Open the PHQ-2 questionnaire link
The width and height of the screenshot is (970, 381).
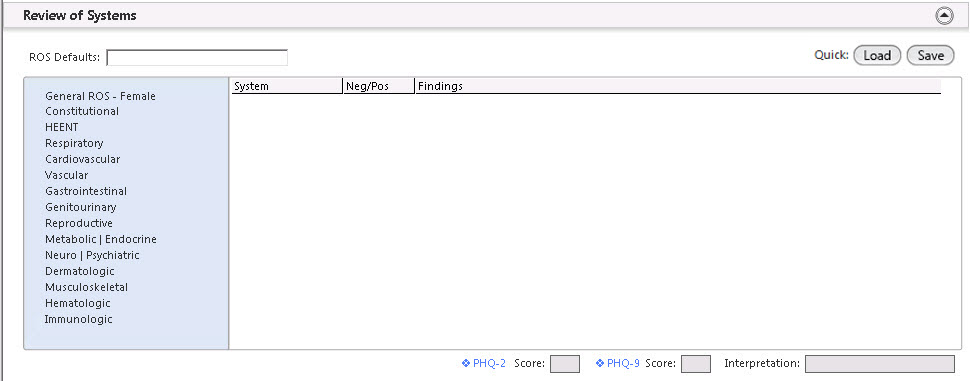click(489, 364)
